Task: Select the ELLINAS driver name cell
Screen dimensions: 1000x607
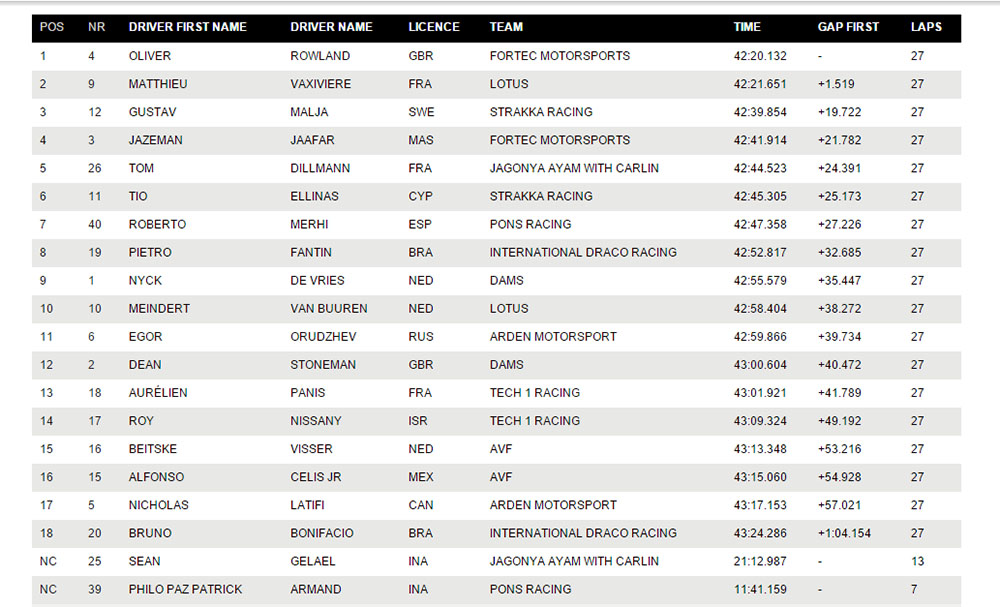Action: click(x=314, y=196)
